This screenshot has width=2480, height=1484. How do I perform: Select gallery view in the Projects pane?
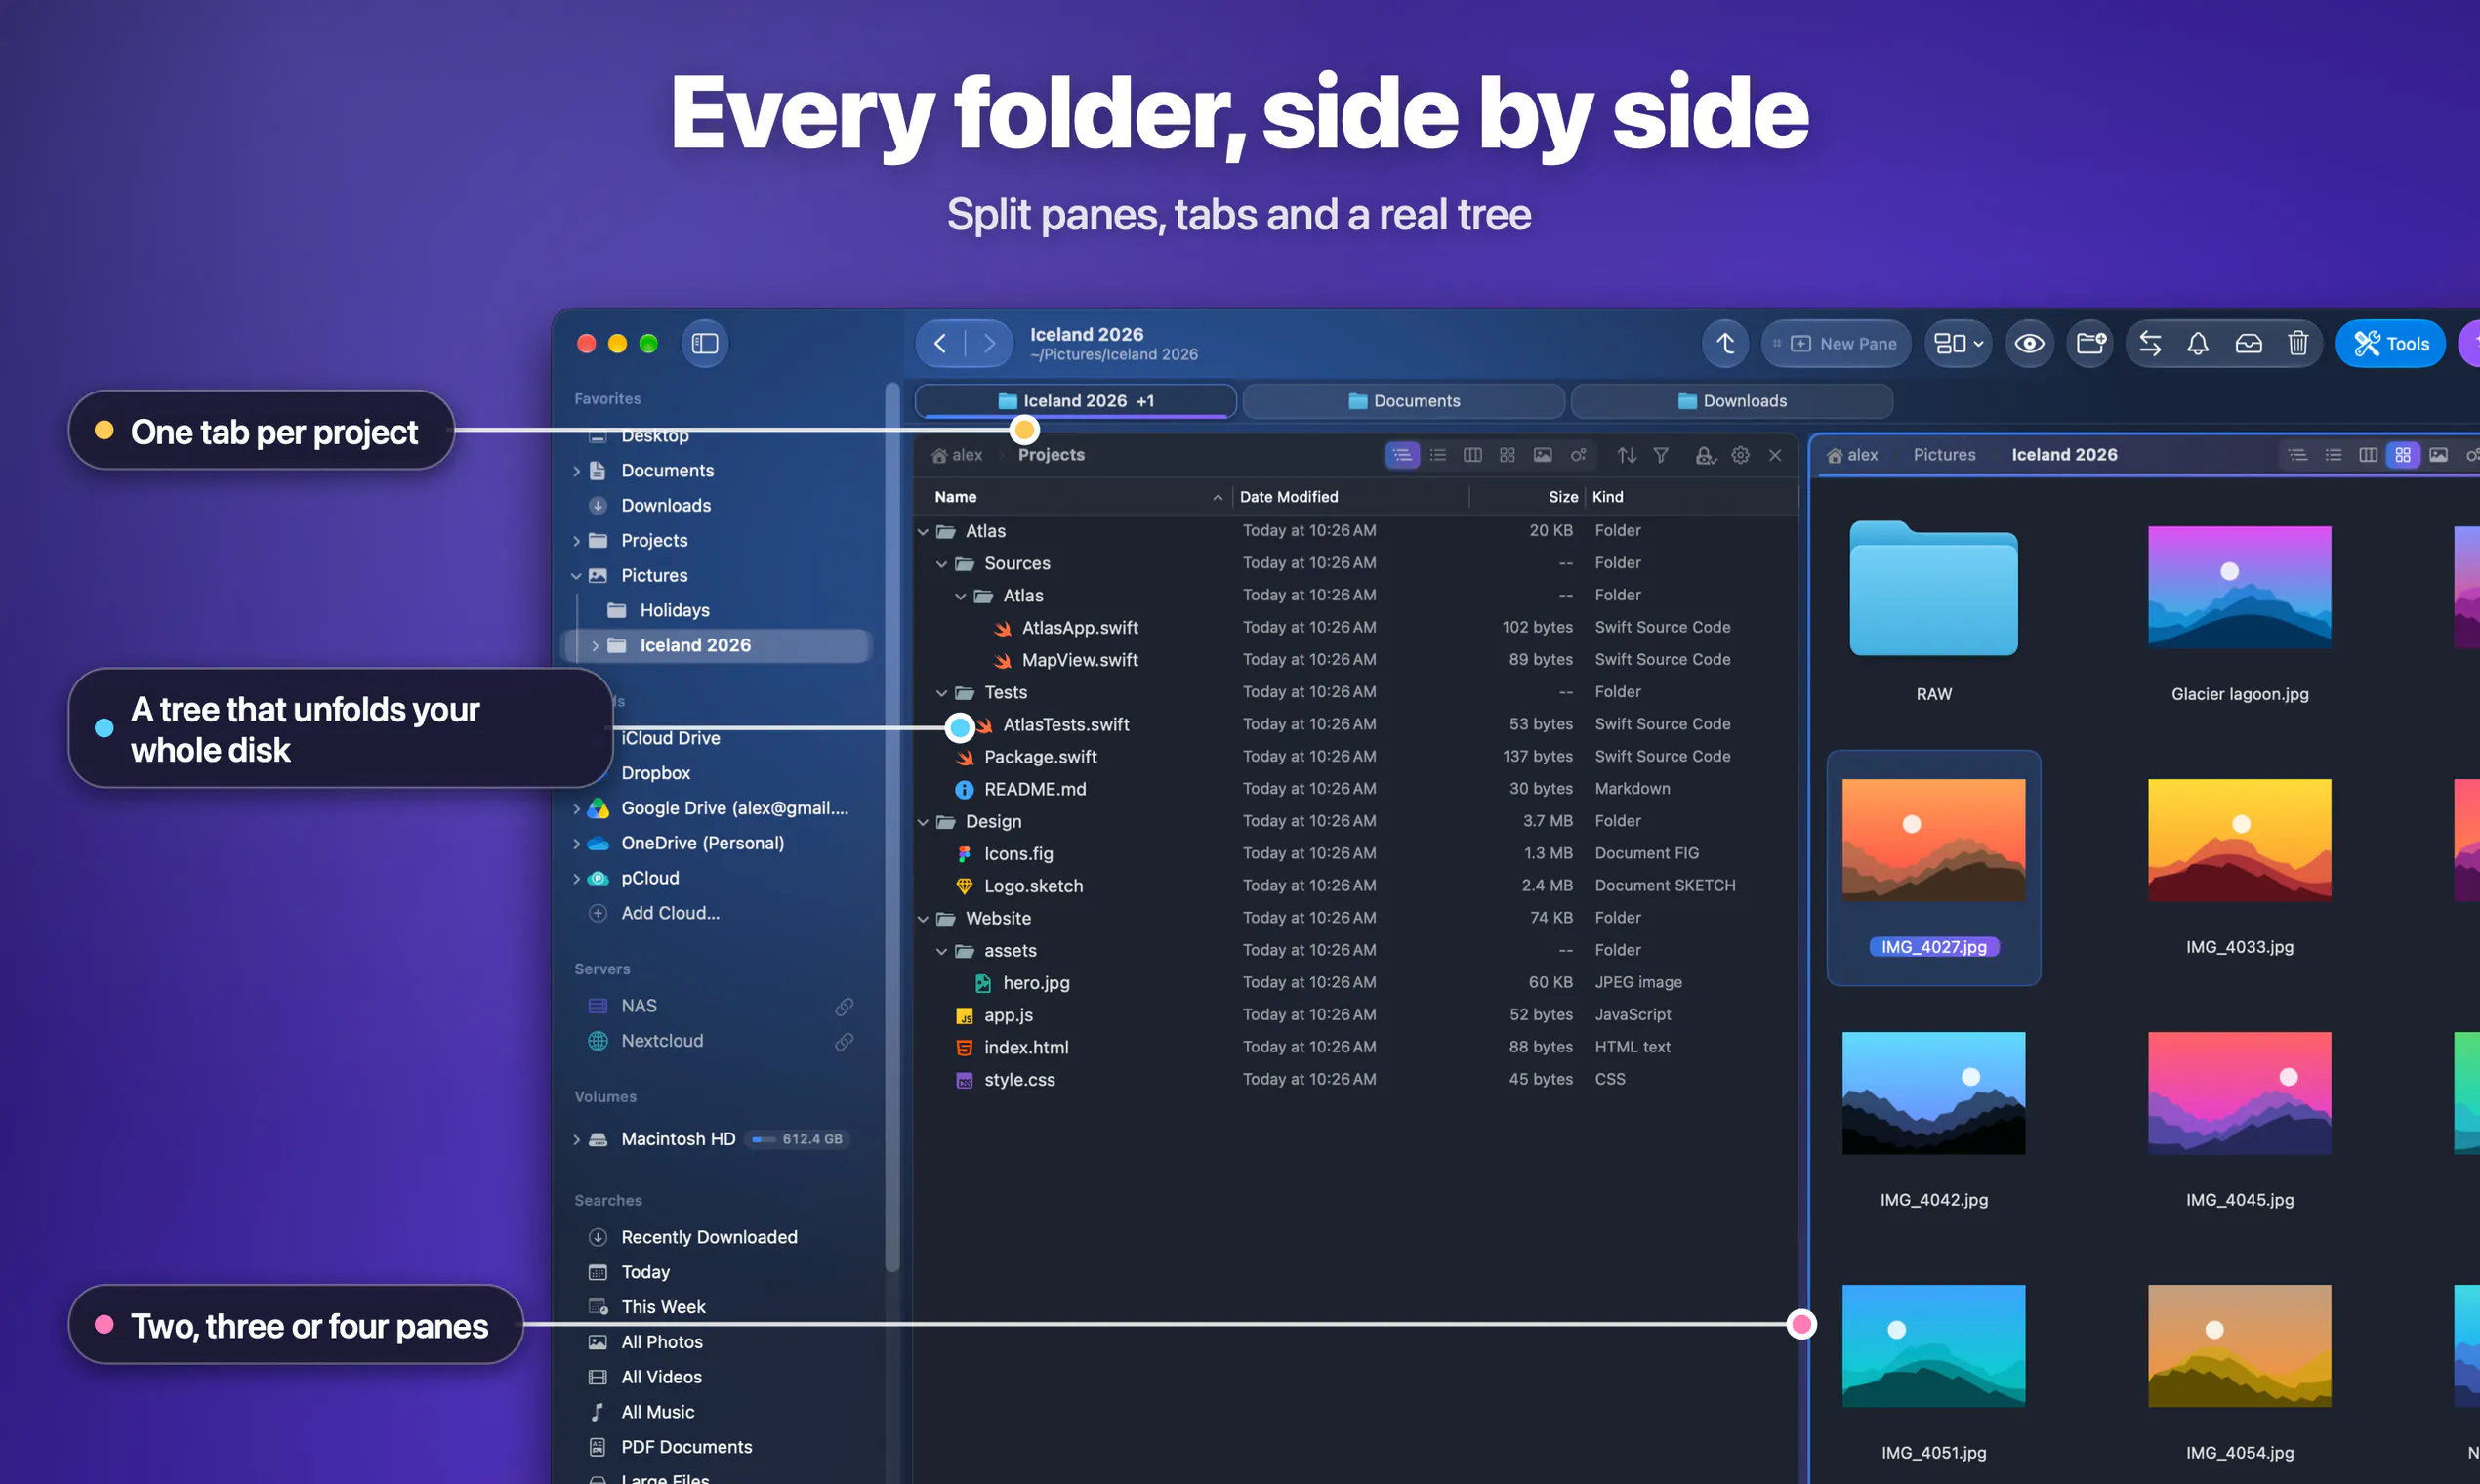click(x=1543, y=455)
